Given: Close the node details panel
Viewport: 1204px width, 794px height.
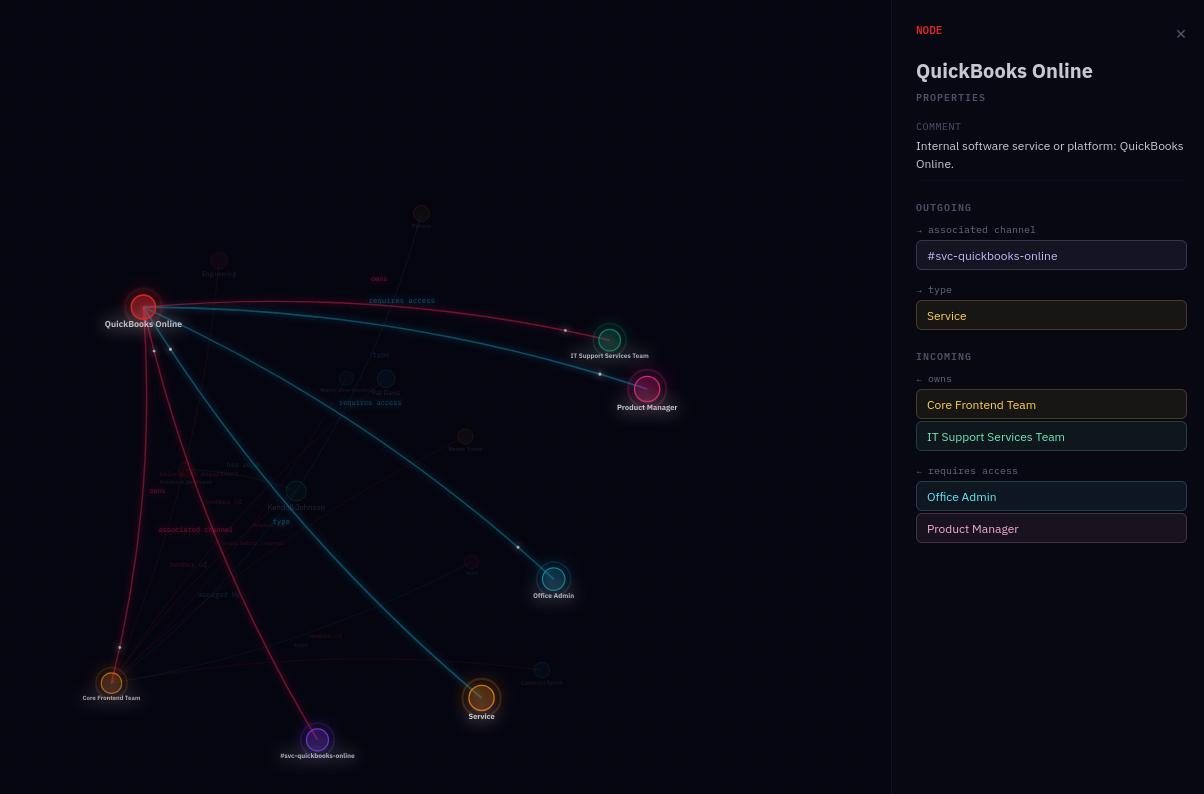Looking at the screenshot, I should [1181, 34].
